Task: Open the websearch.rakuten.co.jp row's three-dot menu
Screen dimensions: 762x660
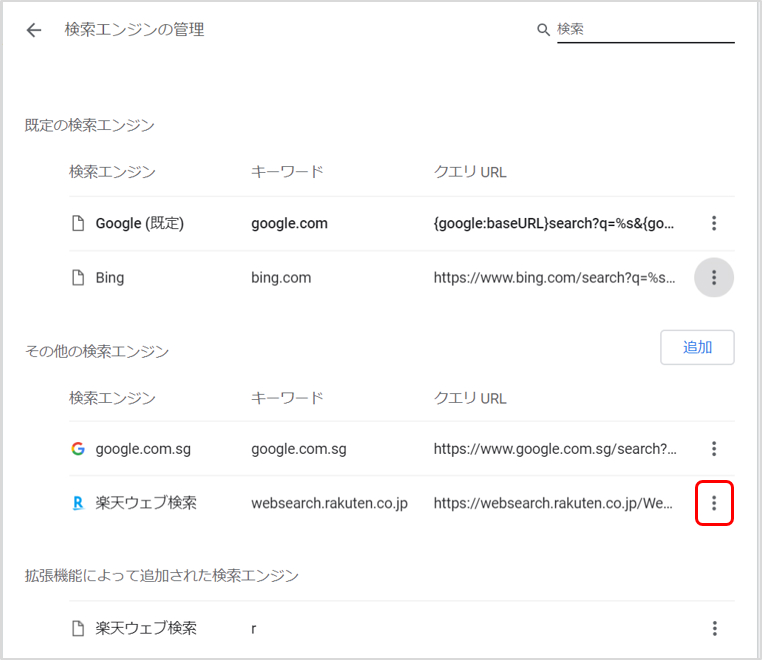Action: pos(714,503)
